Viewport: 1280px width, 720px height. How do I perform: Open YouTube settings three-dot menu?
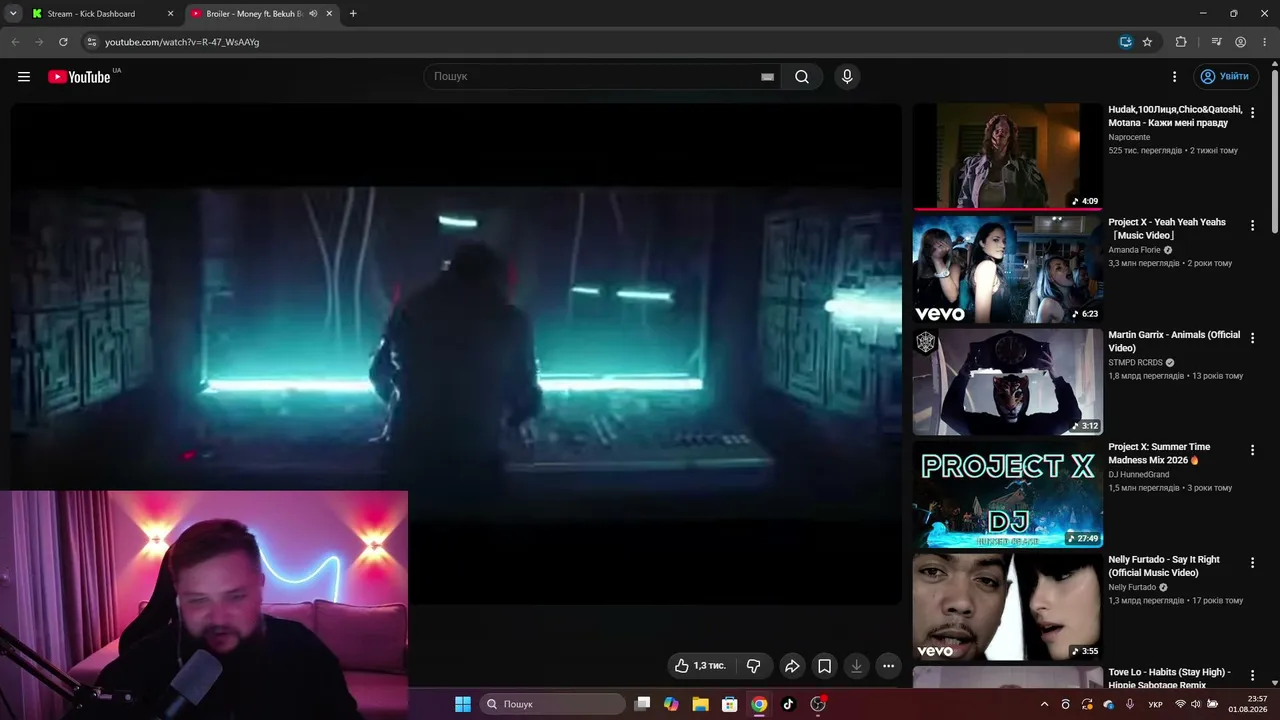click(1175, 77)
